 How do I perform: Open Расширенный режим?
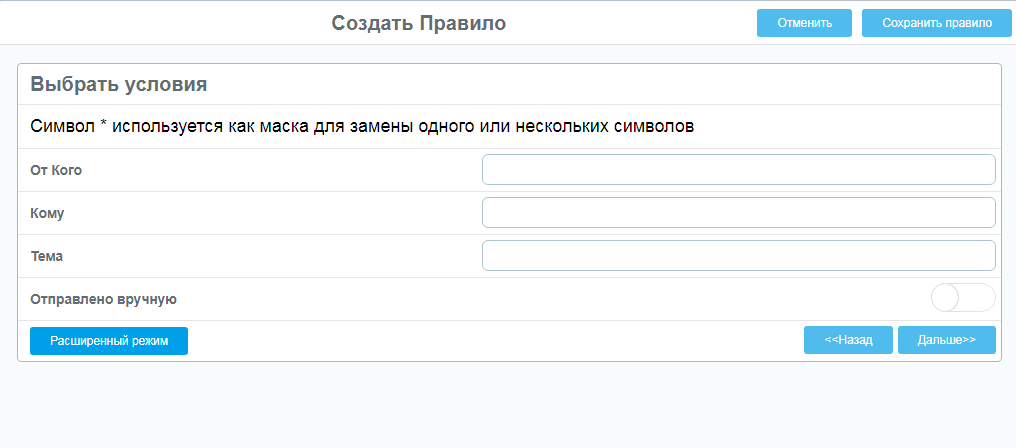click(109, 341)
